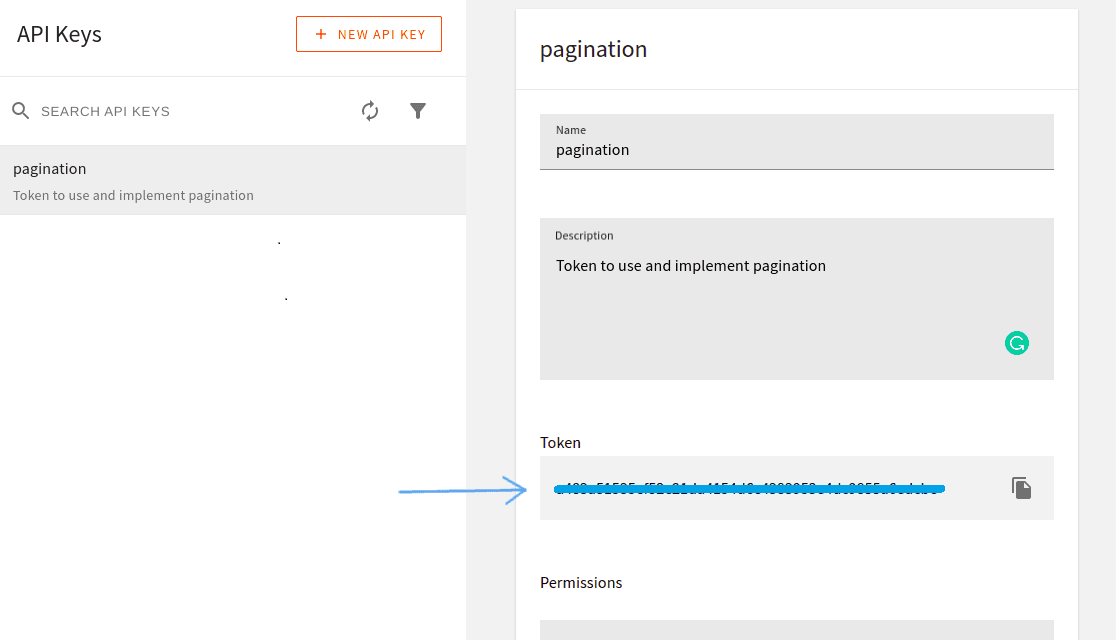Click the plus icon on New API Key
1116x640 pixels.
(x=320, y=34)
